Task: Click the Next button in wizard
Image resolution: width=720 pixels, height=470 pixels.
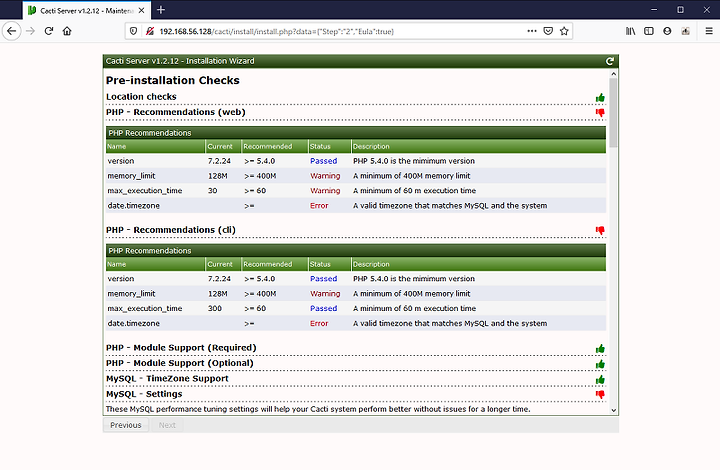Action: 167,425
